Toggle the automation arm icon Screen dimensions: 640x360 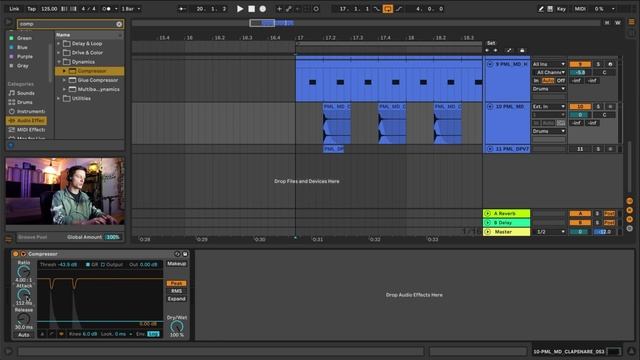click(x=289, y=9)
